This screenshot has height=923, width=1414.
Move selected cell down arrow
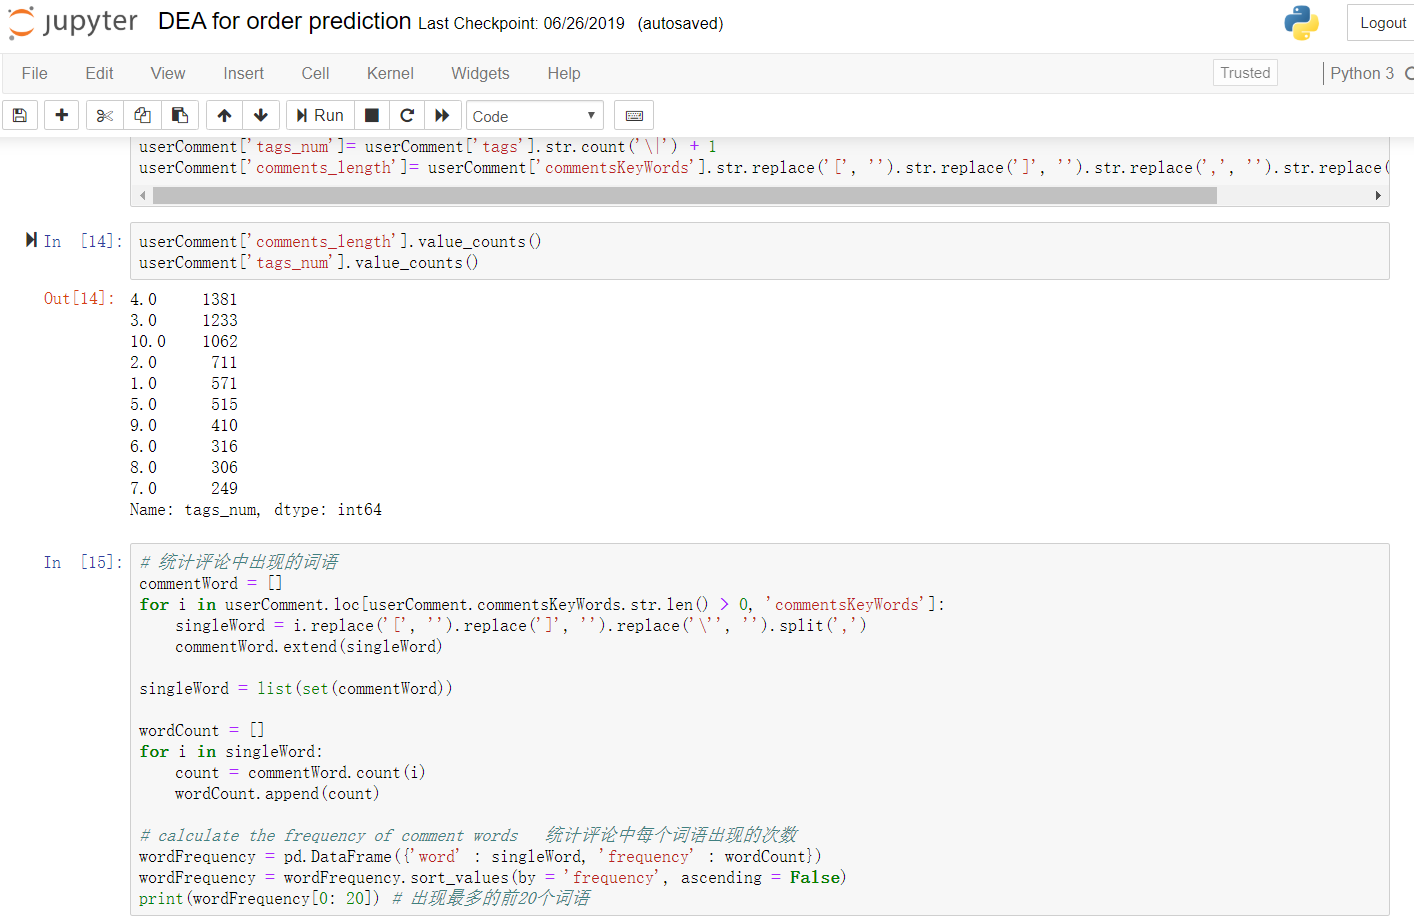click(x=261, y=115)
